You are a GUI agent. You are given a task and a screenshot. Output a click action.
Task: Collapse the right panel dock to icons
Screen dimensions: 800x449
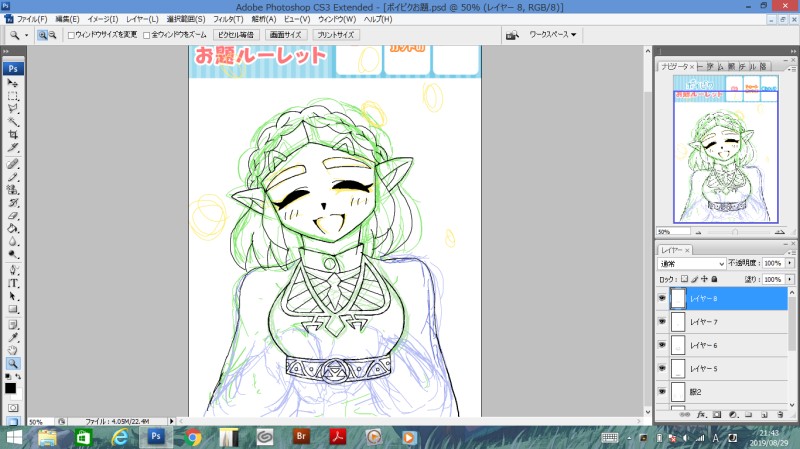[x=793, y=51]
